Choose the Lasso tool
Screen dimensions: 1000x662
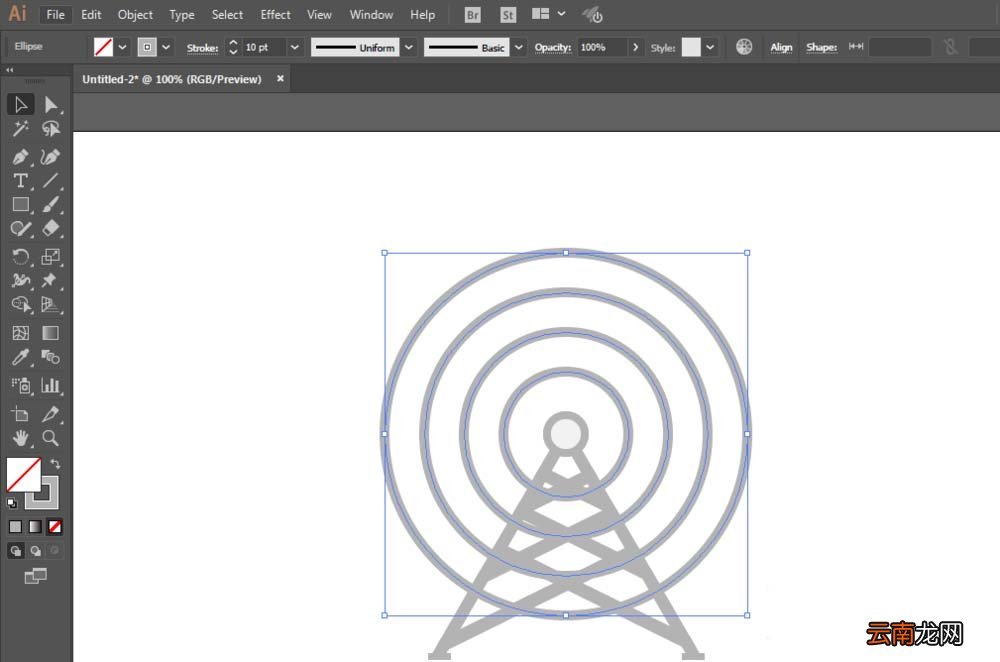50,129
